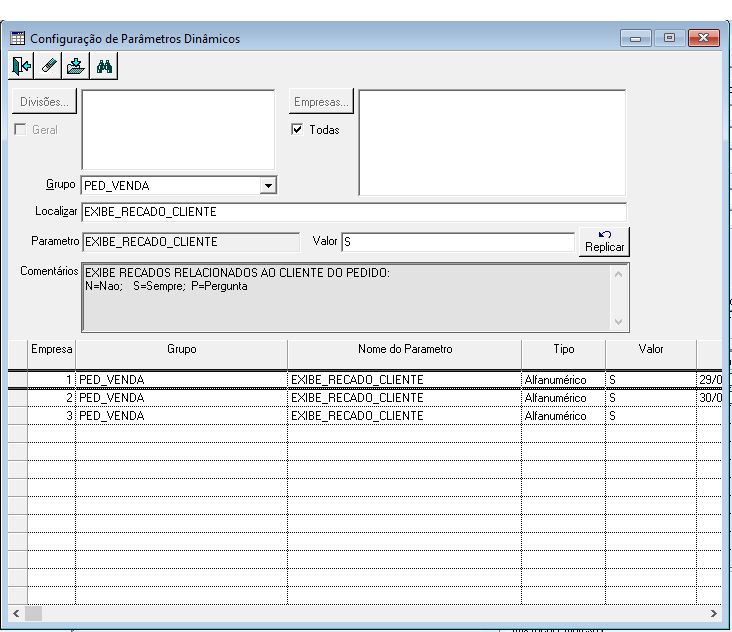
Task: Click the Comentários scroll up arrow
Action: 619,274
